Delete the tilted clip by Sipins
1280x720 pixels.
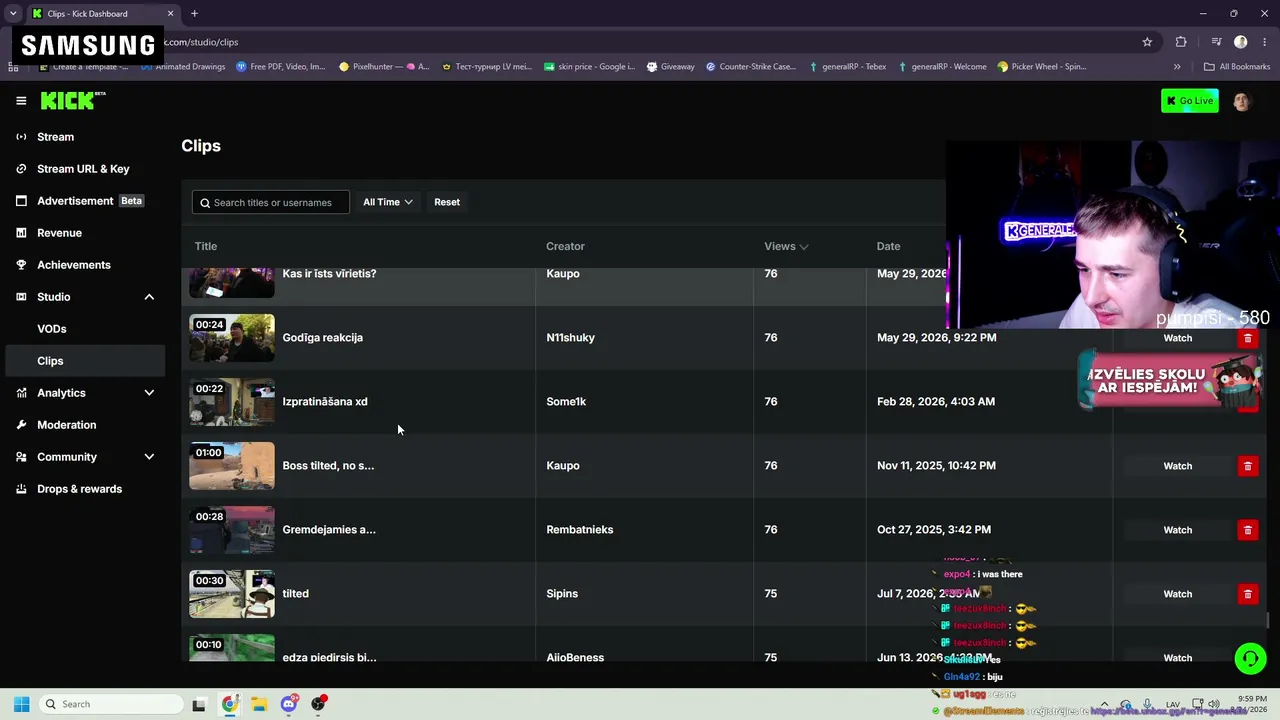(x=1247, y=594)
